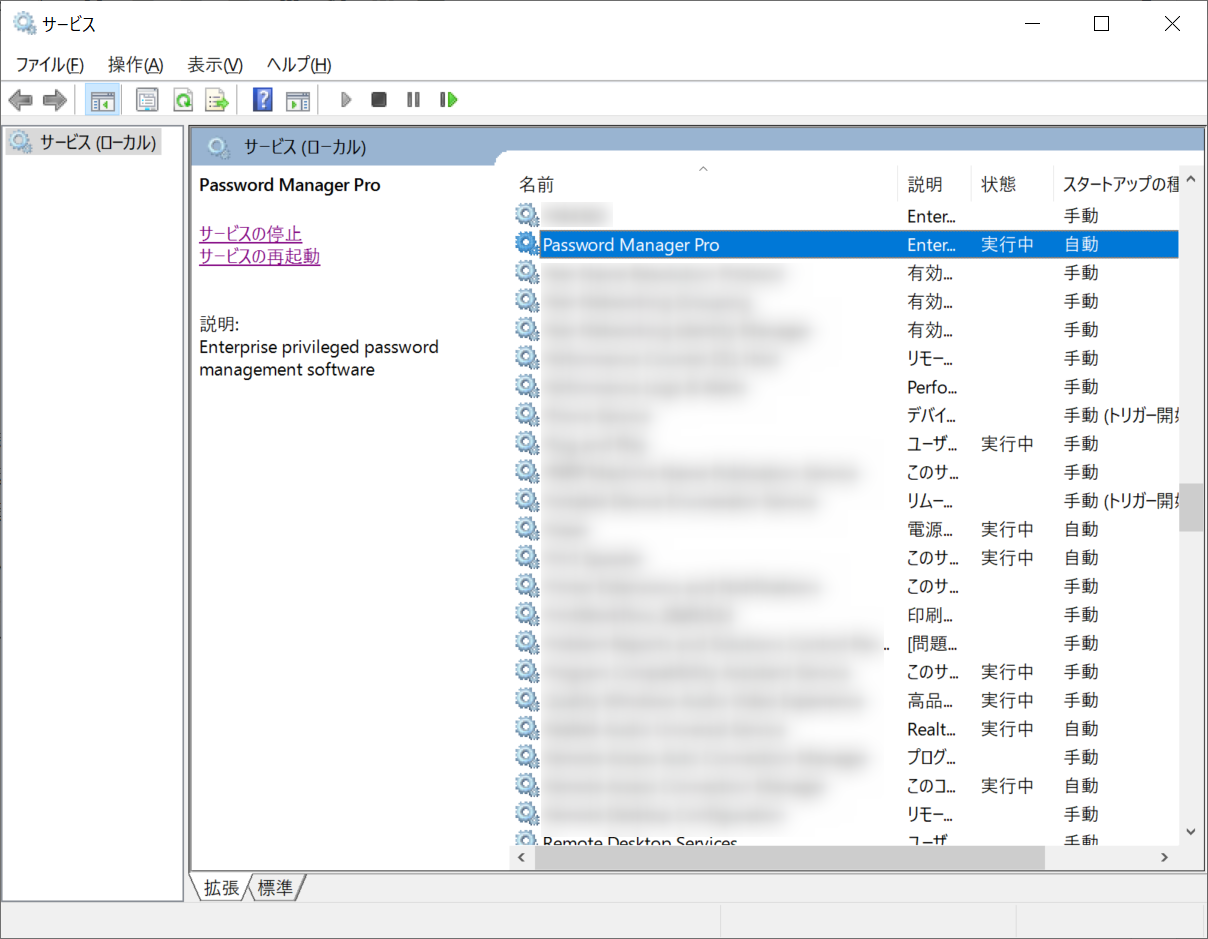The width and height of the screenshot is (1208, 939).
Task: Switch to the 拡張 tab
Action: (x=221, y=887)
